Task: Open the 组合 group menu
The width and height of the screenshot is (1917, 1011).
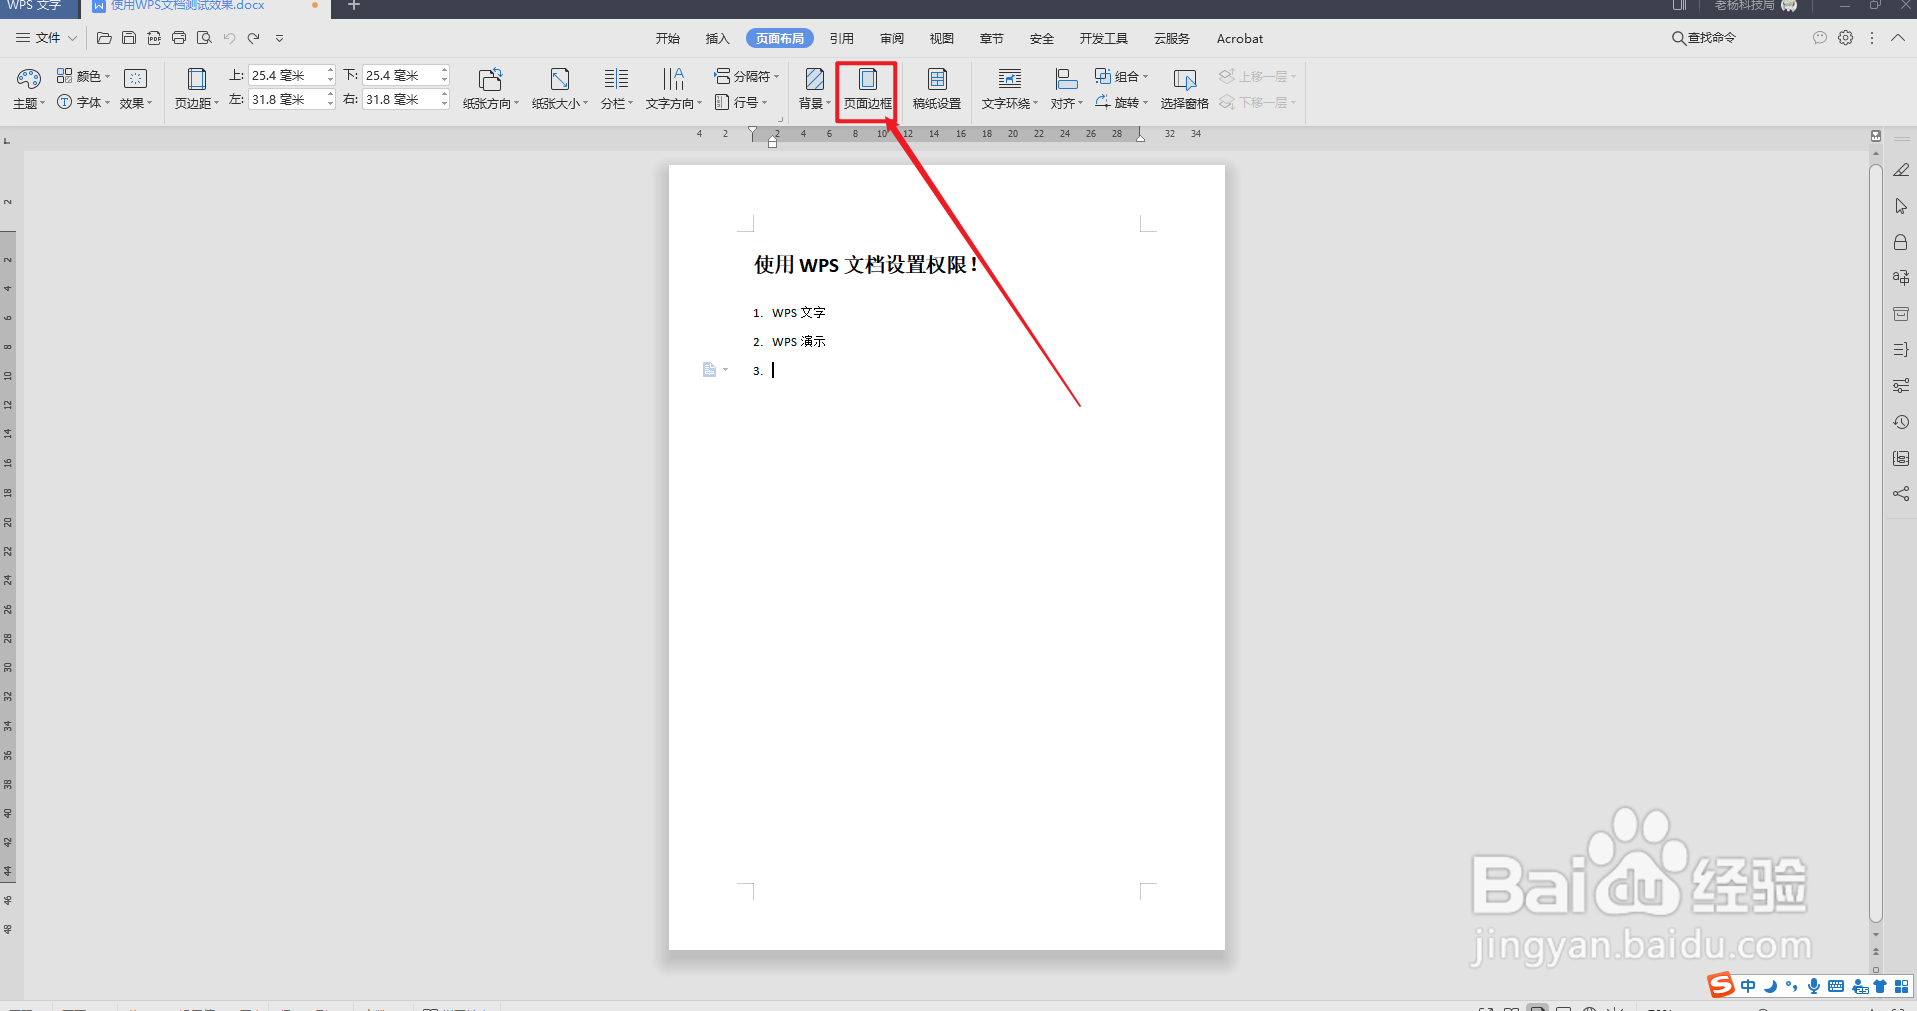Action: pos(1122,76)
